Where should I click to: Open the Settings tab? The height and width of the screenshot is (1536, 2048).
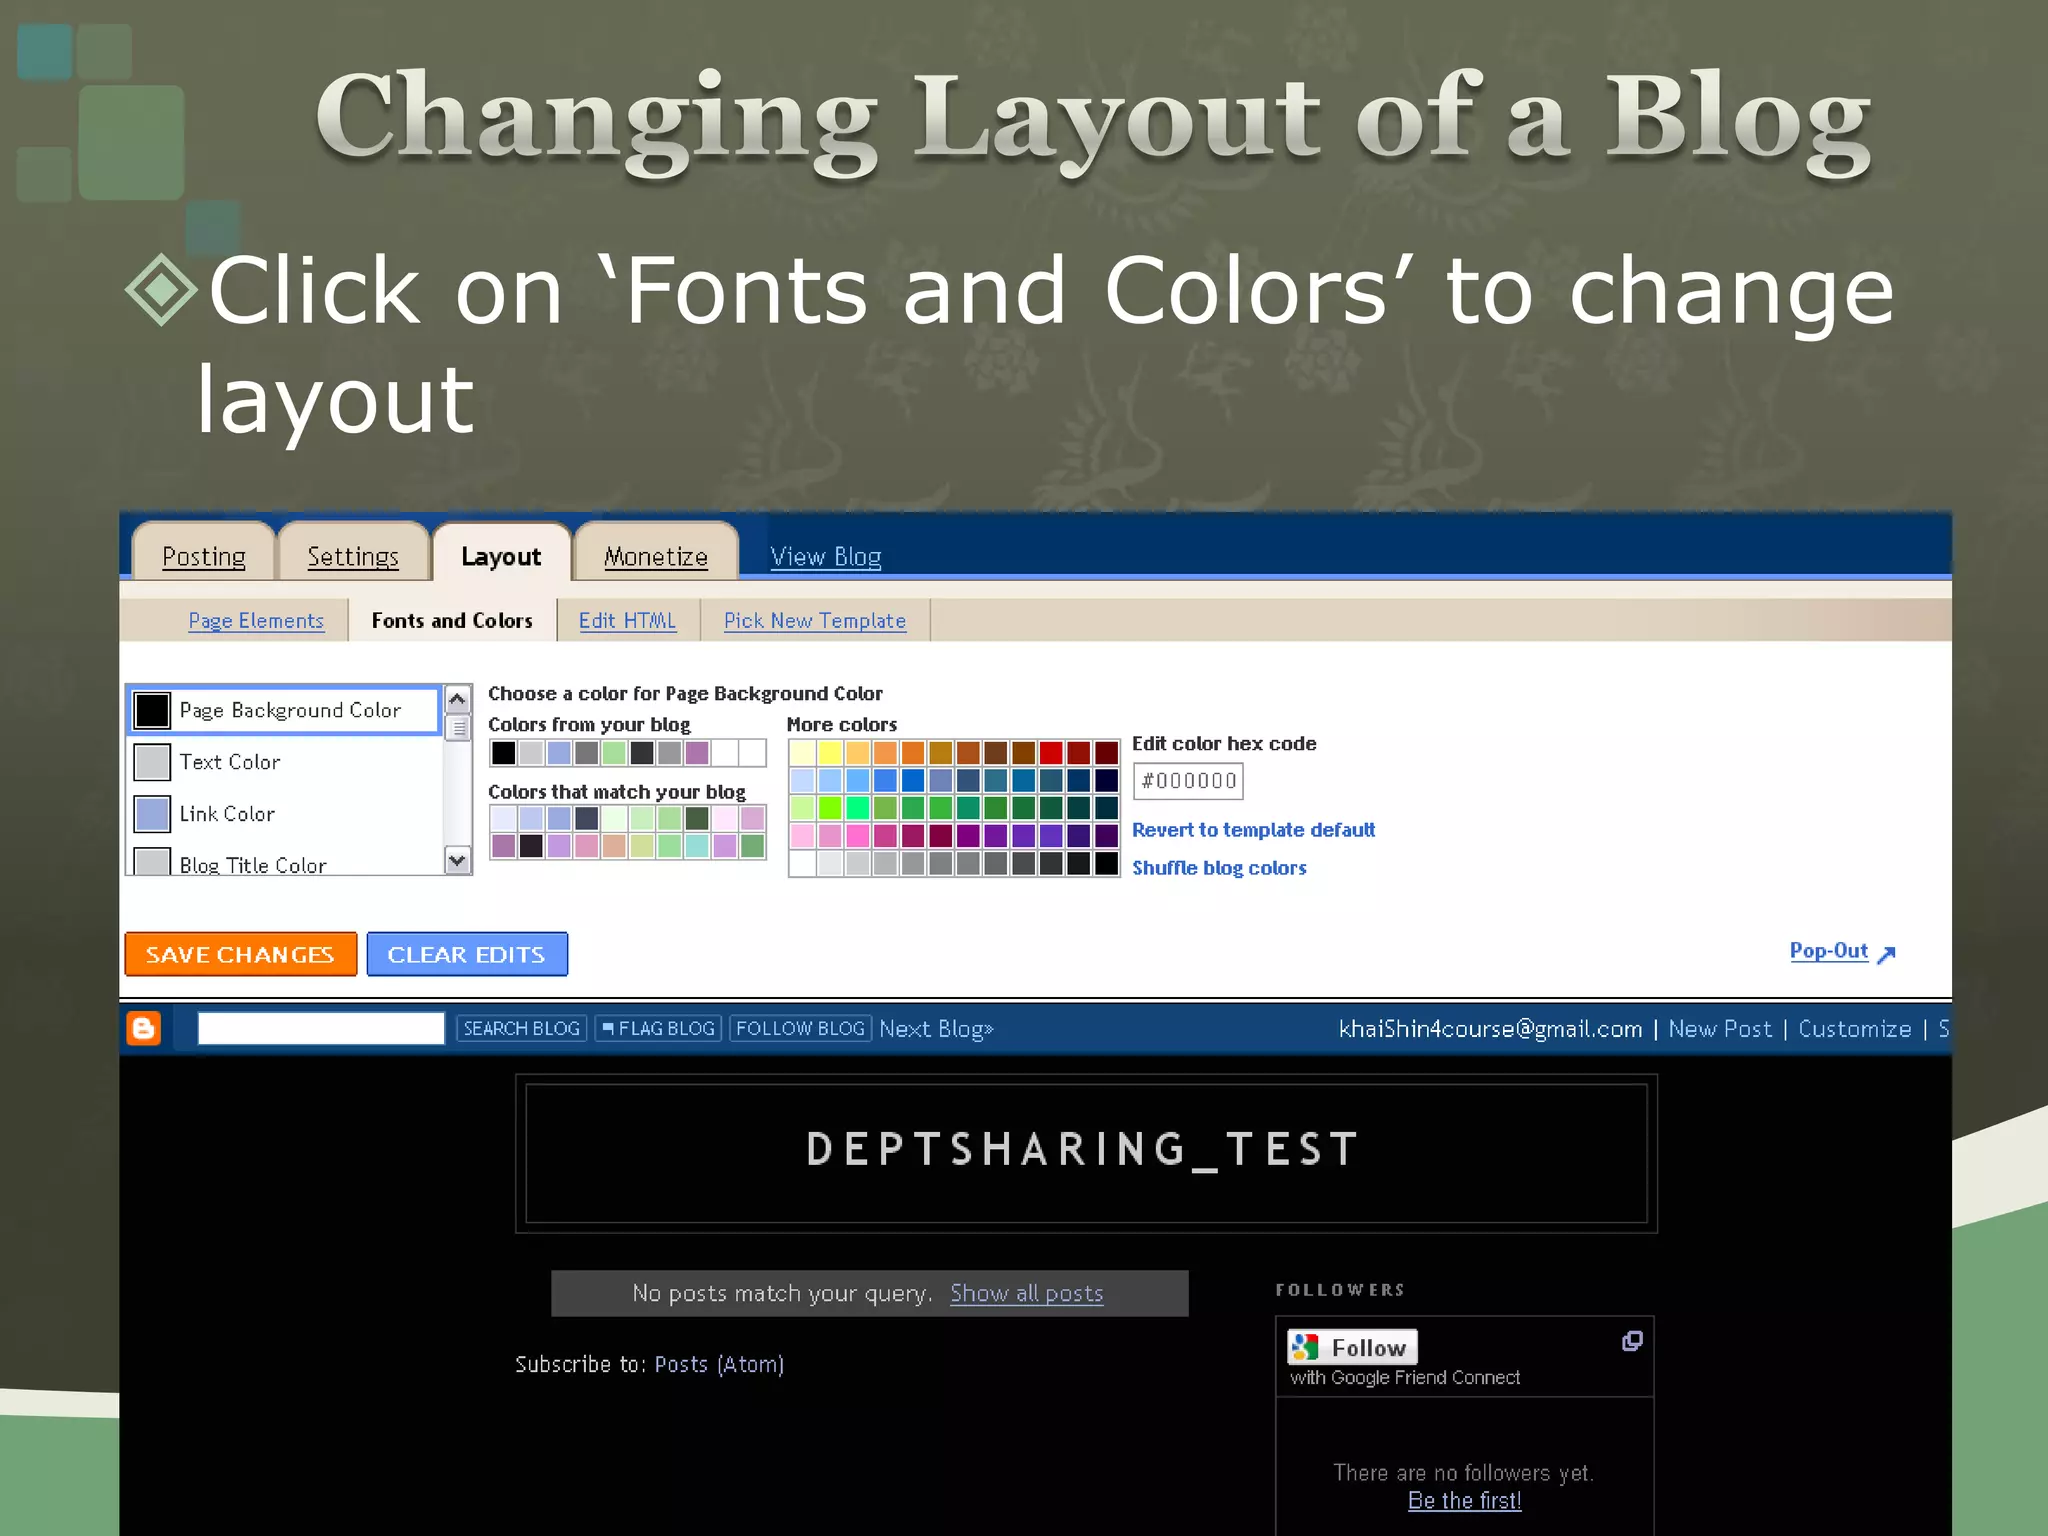click(353, 556)
